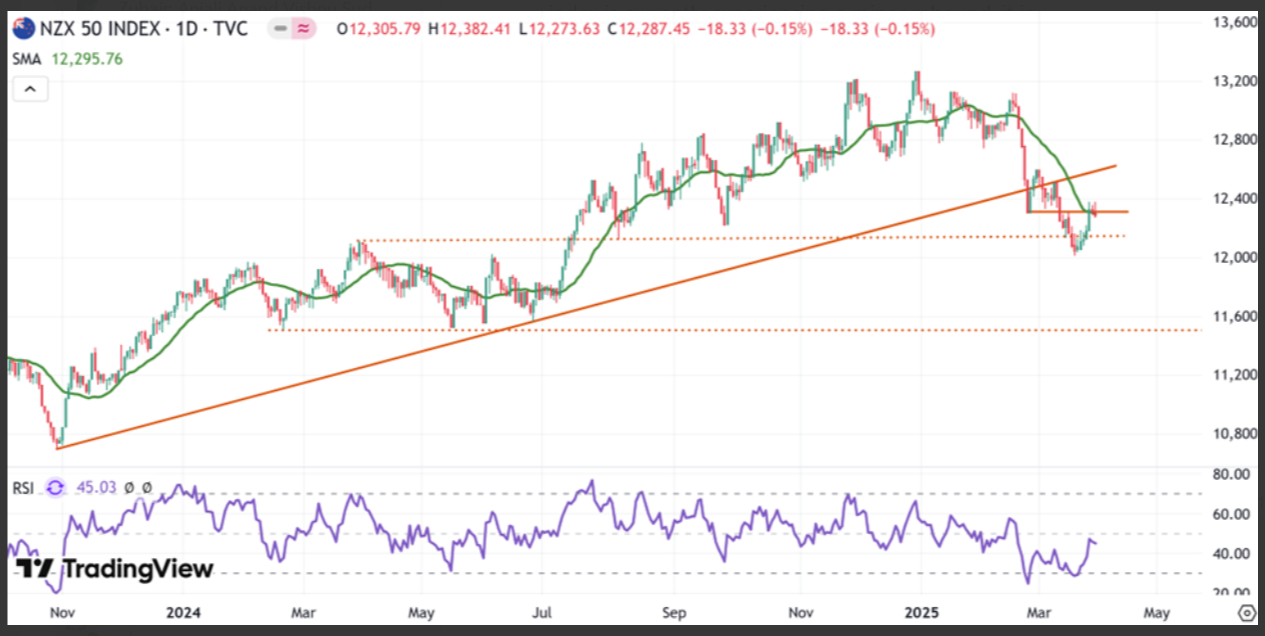Click the SMA indicator legend label
The width and height of the screenshot is (1265, 636).
(x=26, y=59)
